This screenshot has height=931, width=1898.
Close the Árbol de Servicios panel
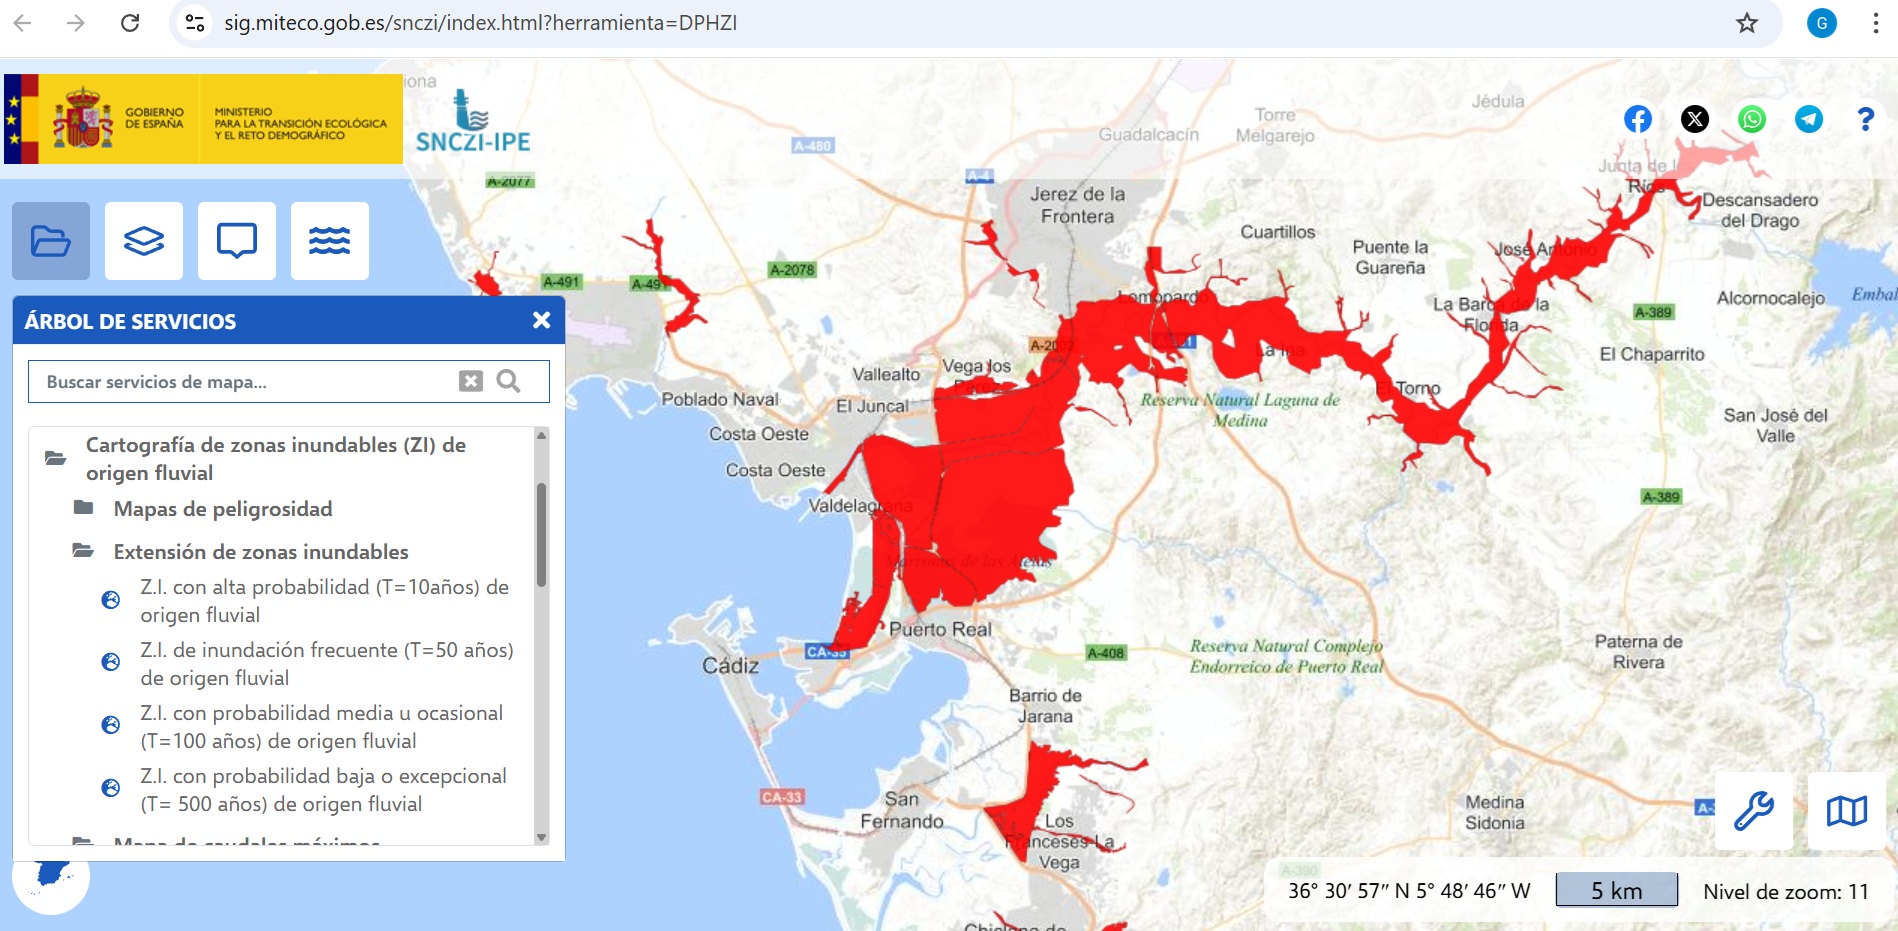pyautogui.click(x=541, y=320)
